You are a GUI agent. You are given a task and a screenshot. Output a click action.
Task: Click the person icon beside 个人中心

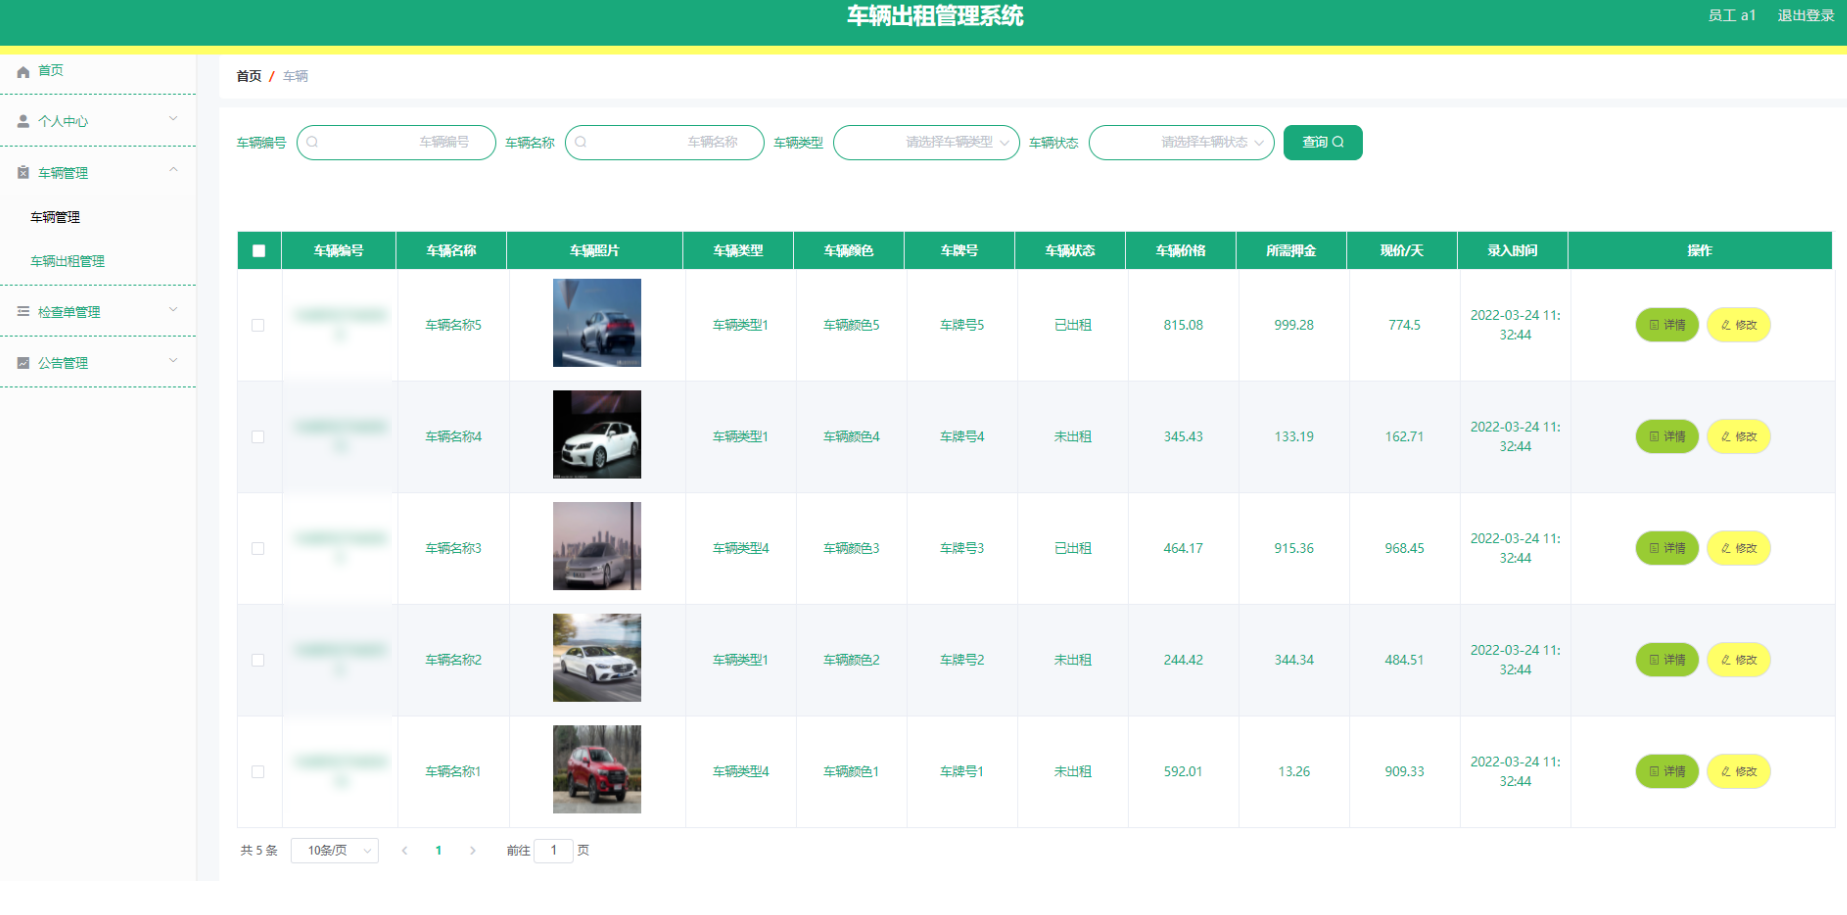tap(23, 121)
